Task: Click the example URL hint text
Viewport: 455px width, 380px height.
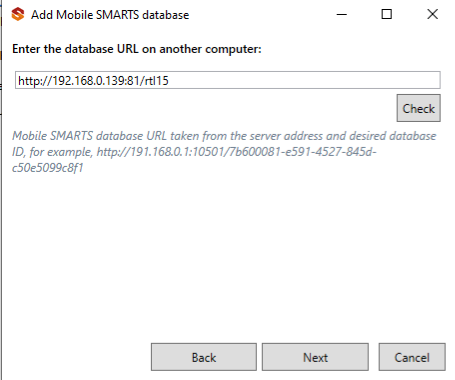Action: pyautogui.click(x=224, y=152)
